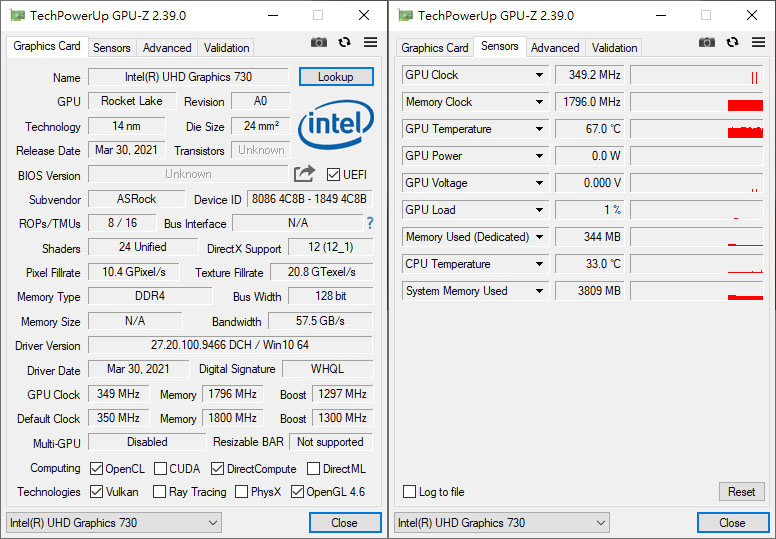Enable the Log to file checkbox
The image size is (776, 539).
[409, 491]
